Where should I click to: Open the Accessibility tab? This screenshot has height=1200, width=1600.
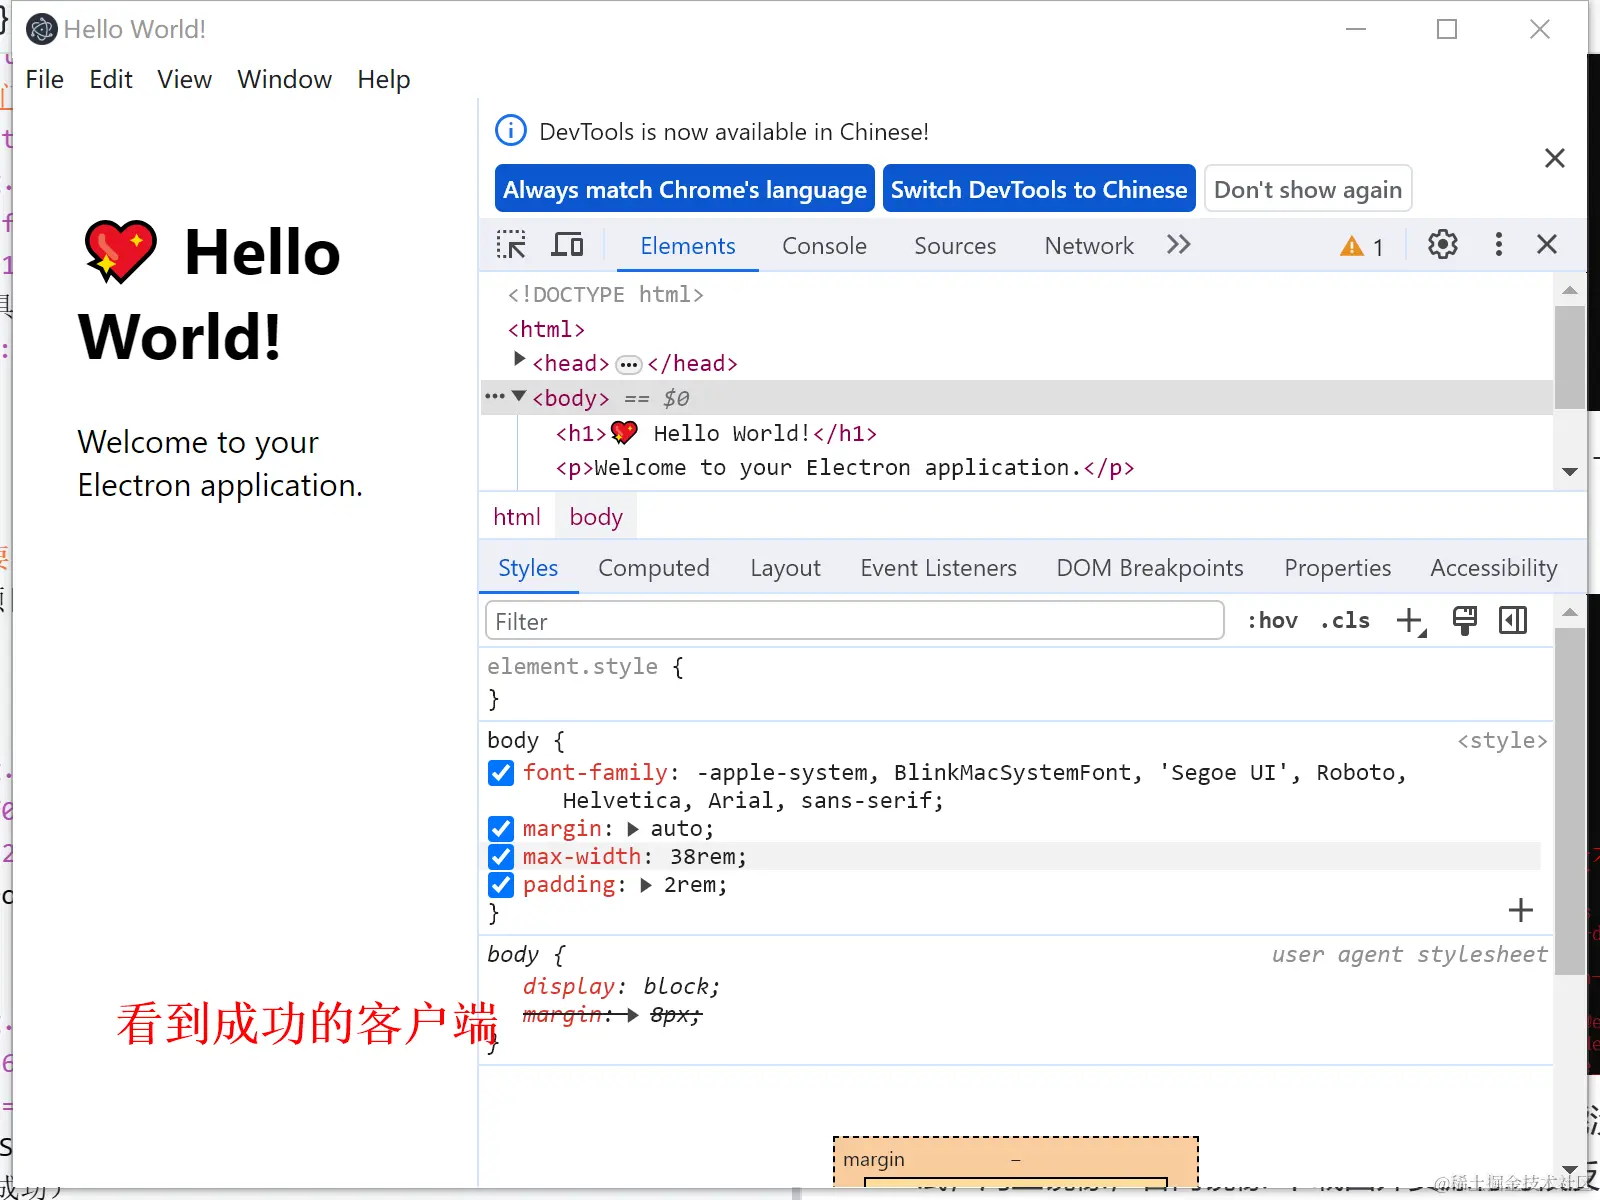(x=1494, y=568)
